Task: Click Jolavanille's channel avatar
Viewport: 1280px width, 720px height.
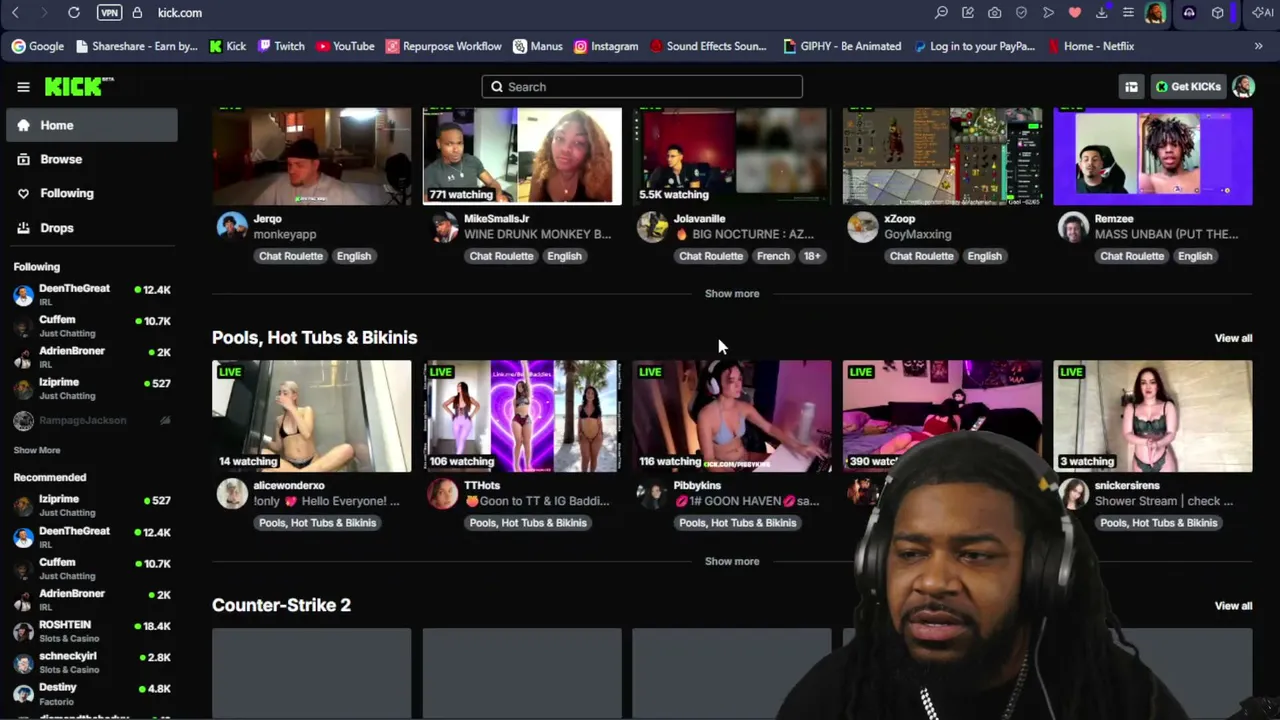Action: (x=652, y=227)
